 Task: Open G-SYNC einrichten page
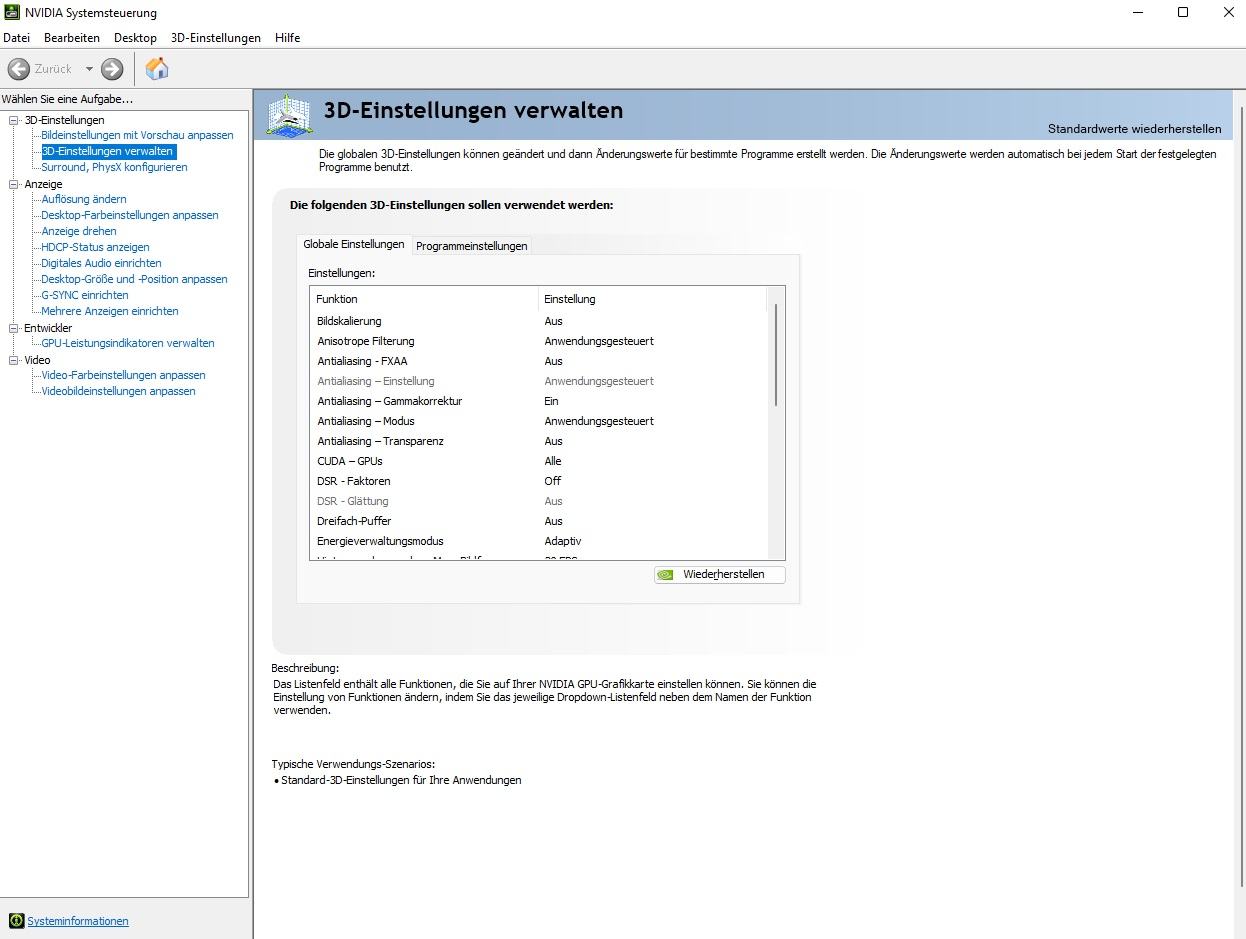coord(85,295)
